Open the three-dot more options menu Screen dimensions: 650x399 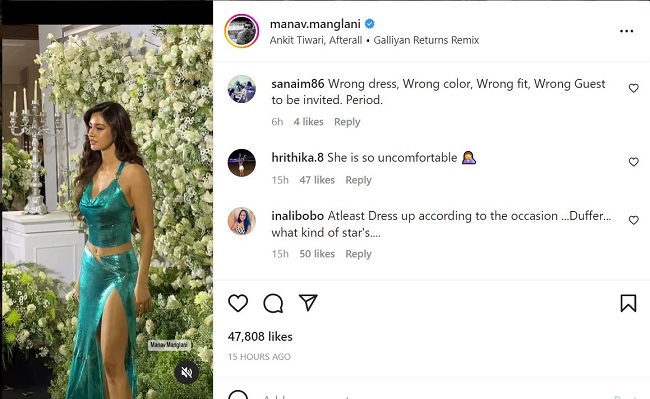[x=626, y=31]
